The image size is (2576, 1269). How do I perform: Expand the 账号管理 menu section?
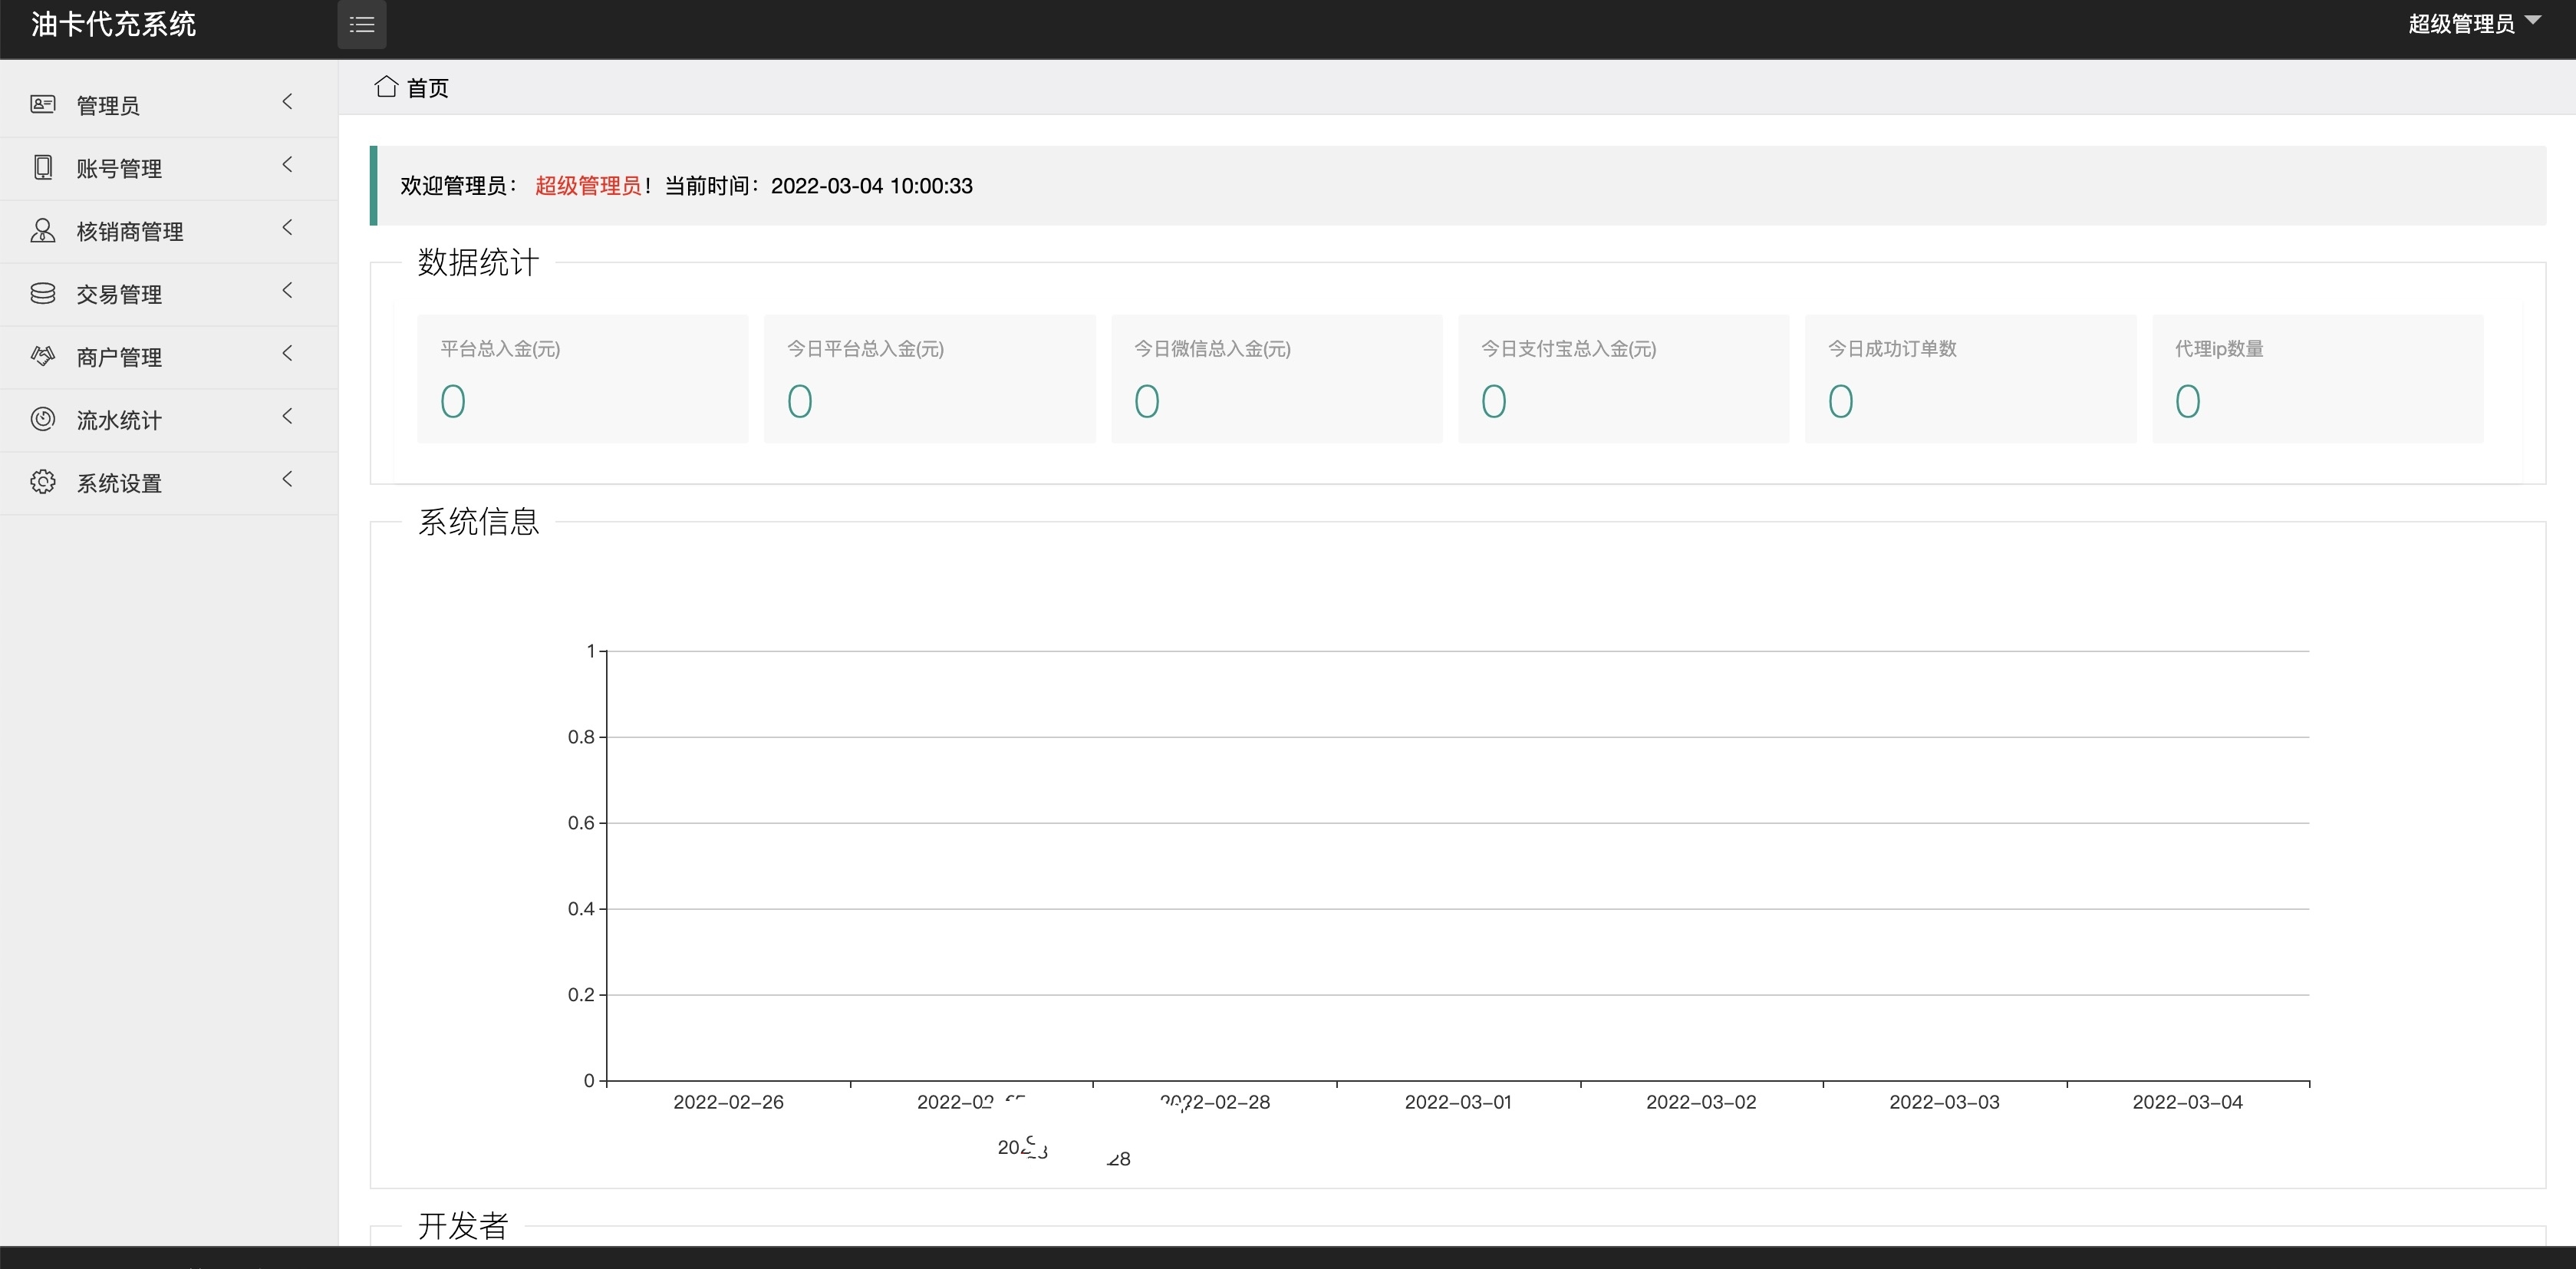pyautogui.click(x=160, y=168)
